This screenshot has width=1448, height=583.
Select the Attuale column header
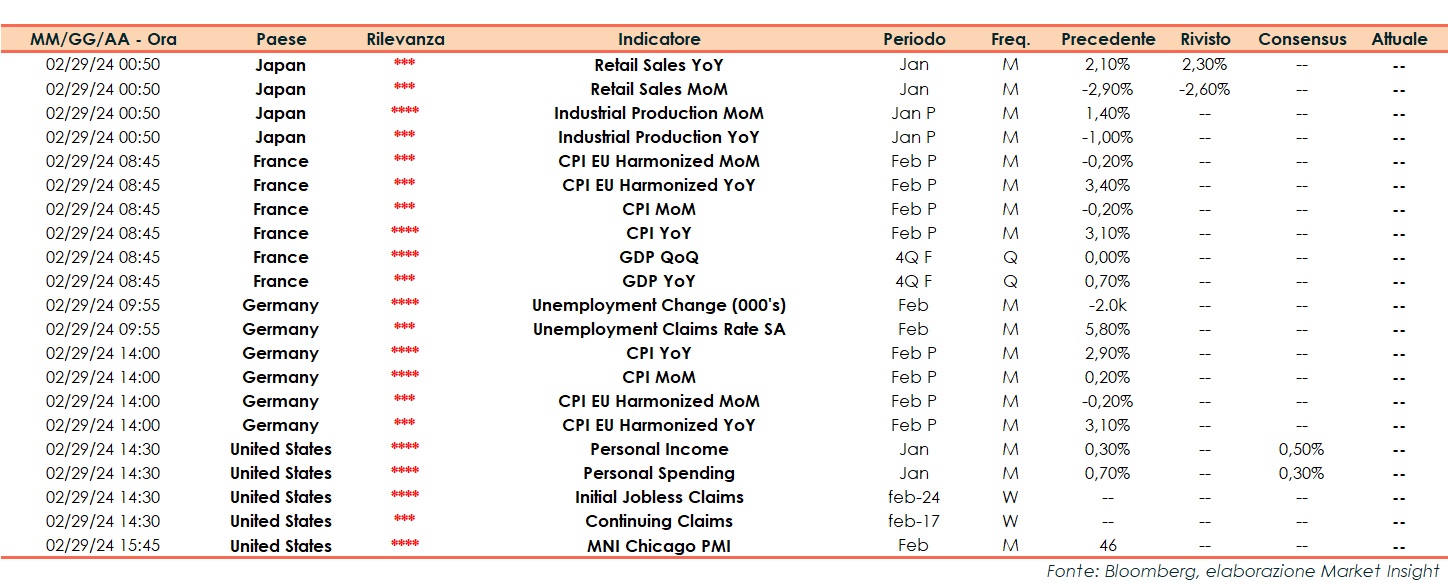pos(1399,40)
